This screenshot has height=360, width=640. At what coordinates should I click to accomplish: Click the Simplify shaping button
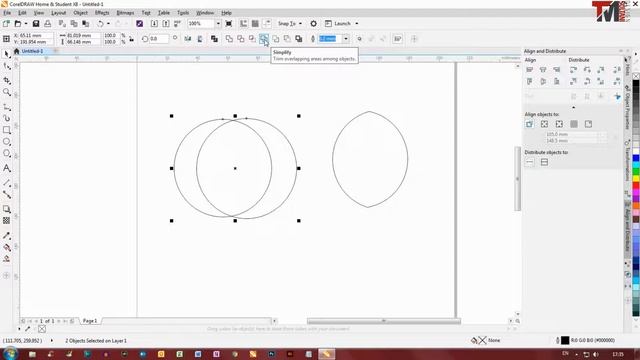coord(264,39)
